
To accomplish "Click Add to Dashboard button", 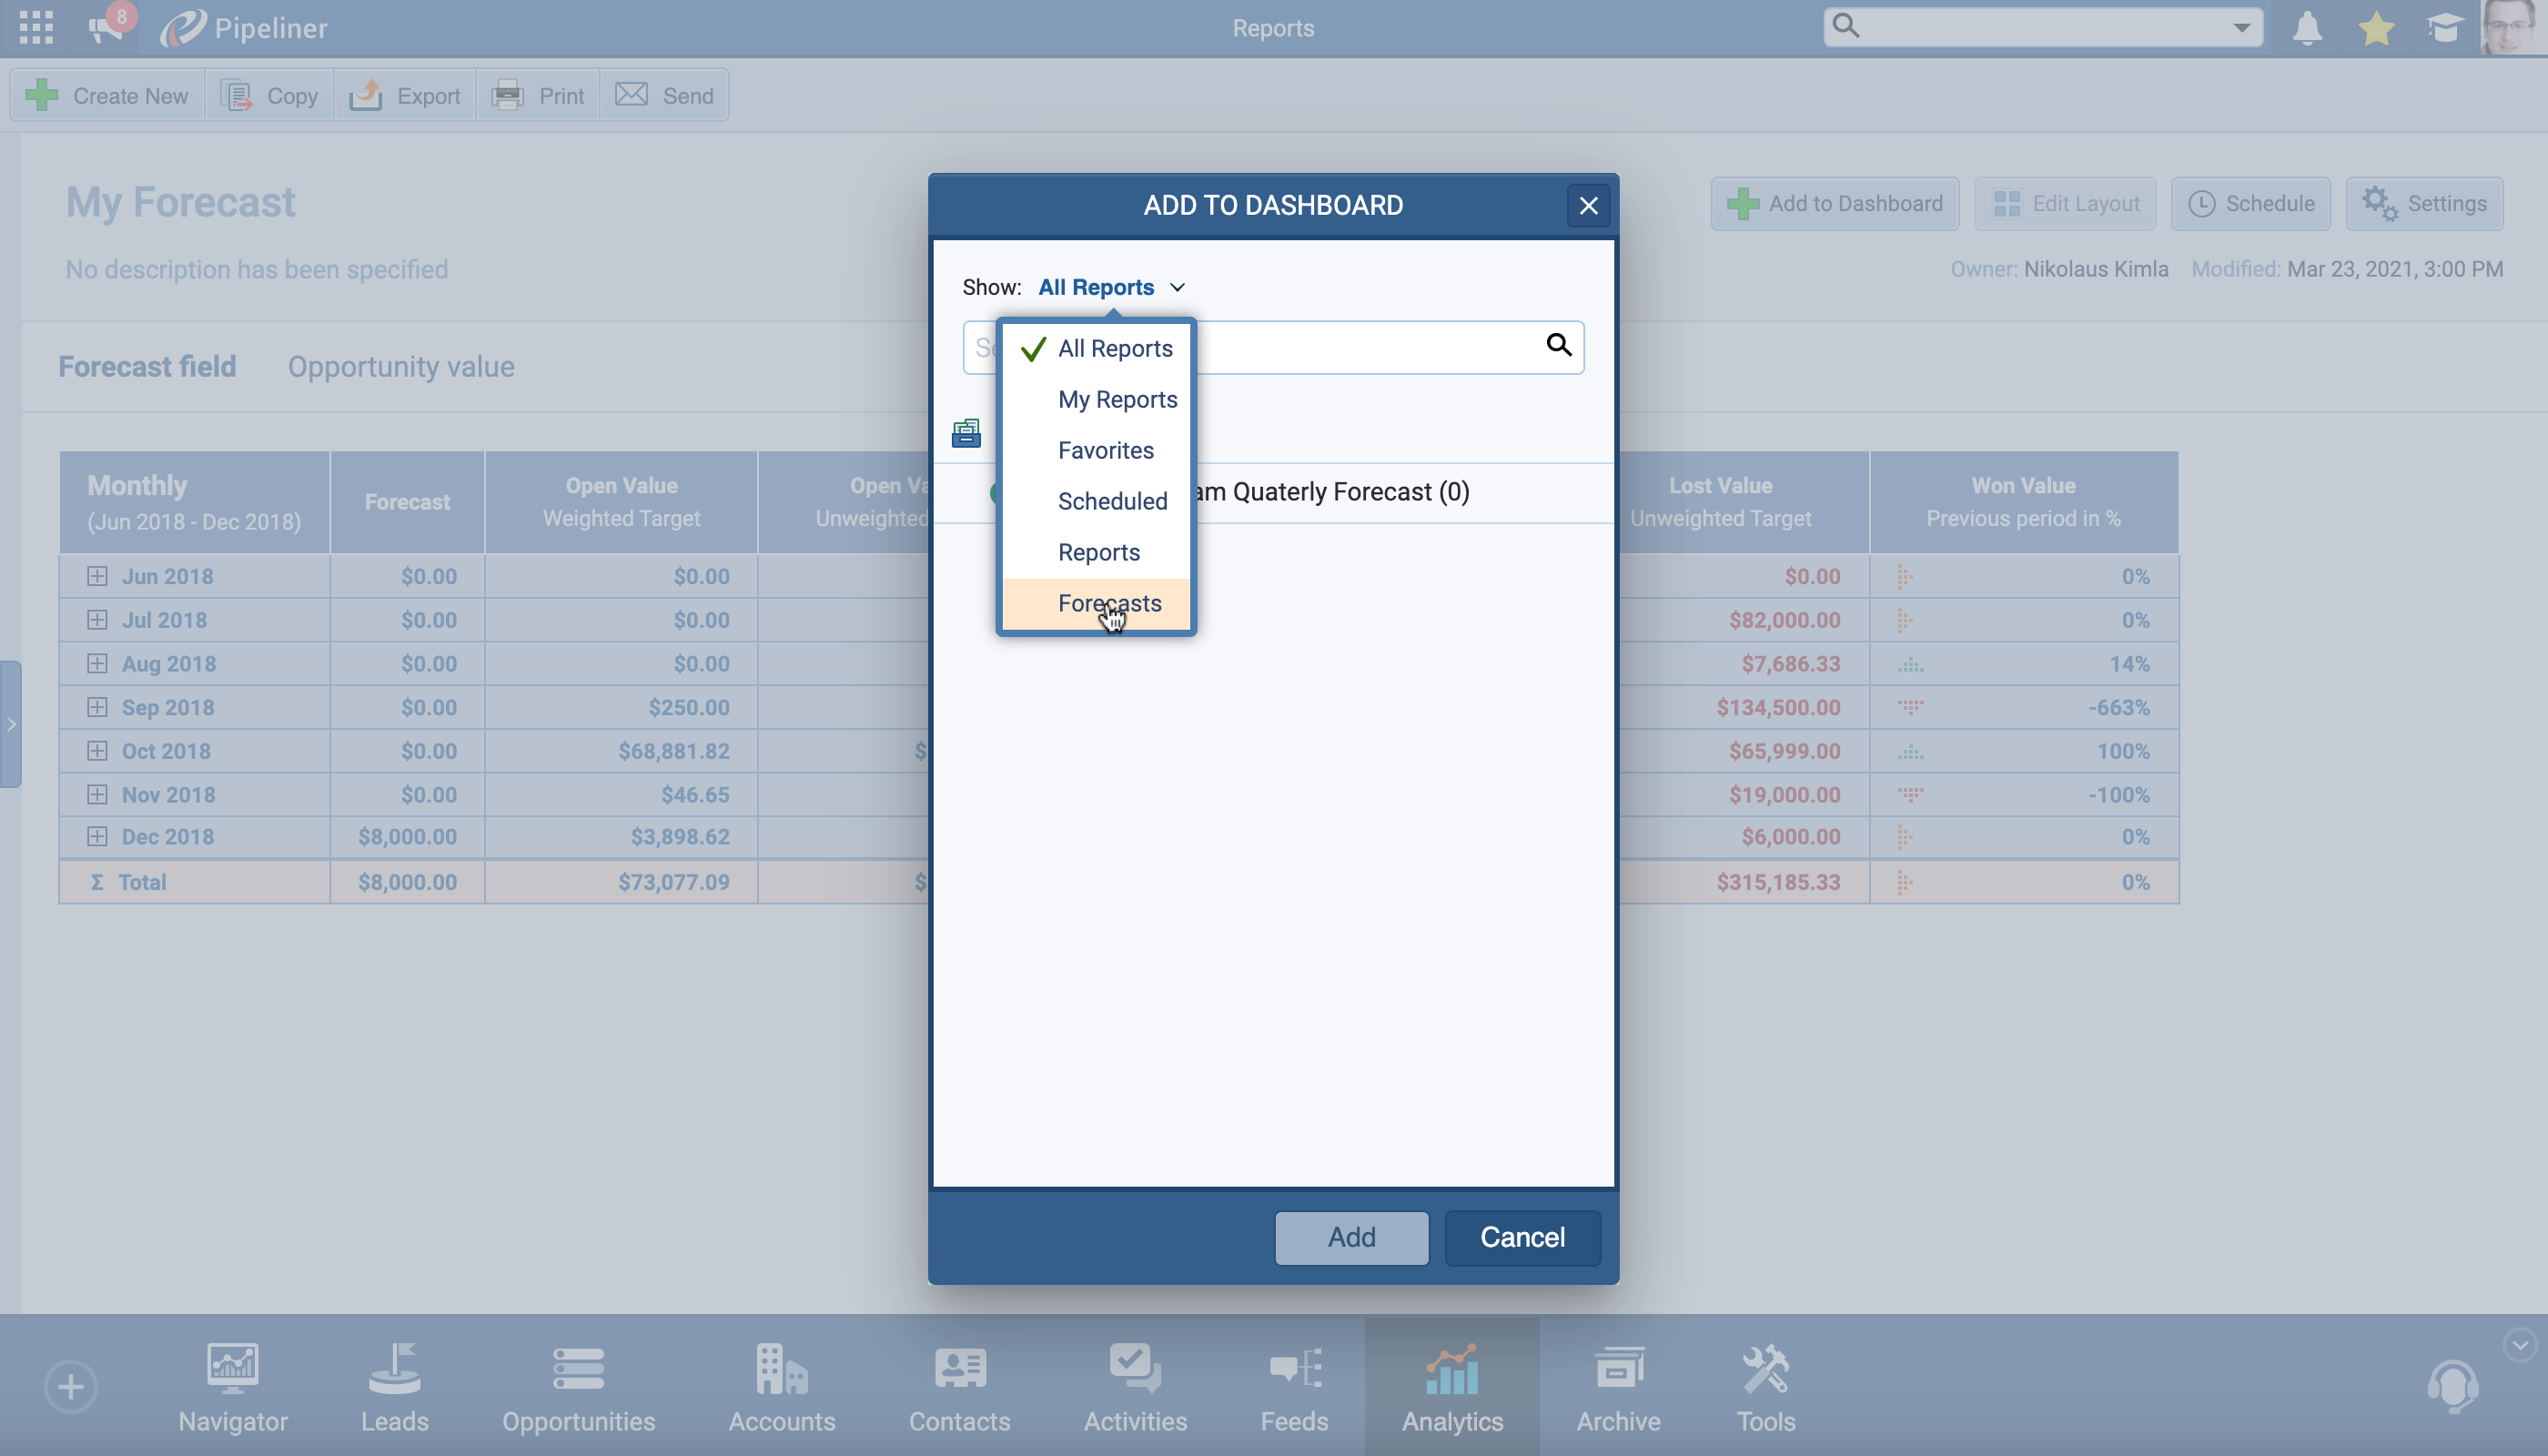I will [1834, 203].
